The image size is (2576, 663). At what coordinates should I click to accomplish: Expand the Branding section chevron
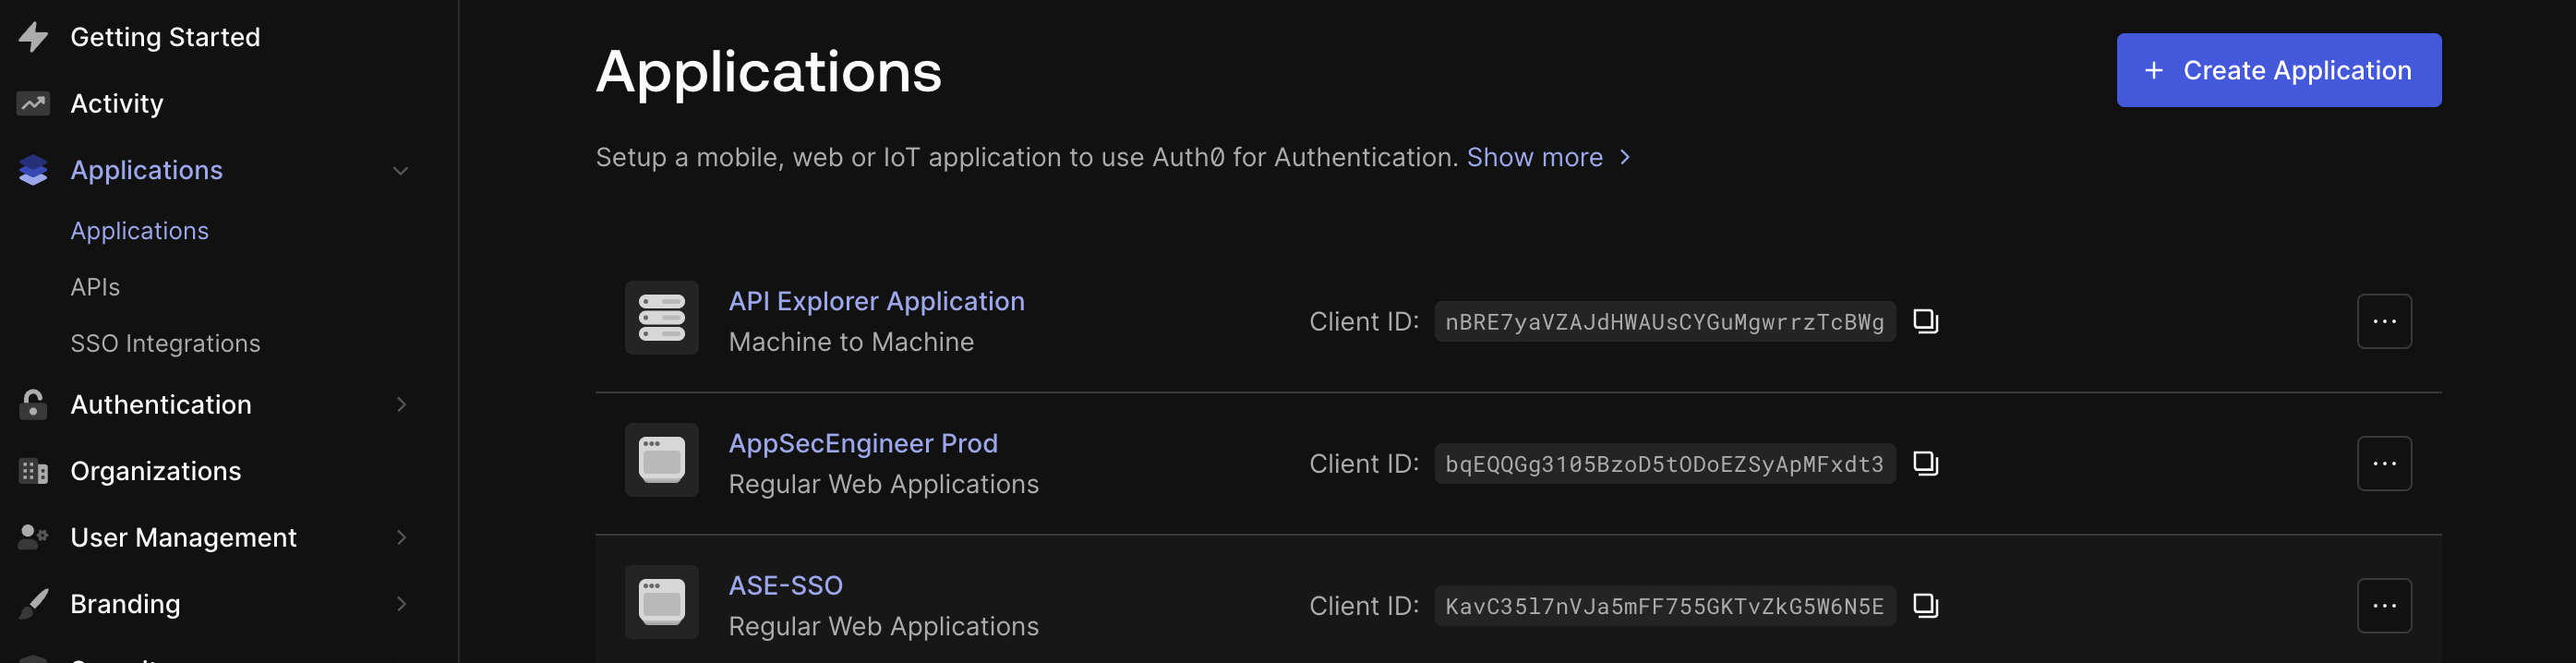[401, 604]
